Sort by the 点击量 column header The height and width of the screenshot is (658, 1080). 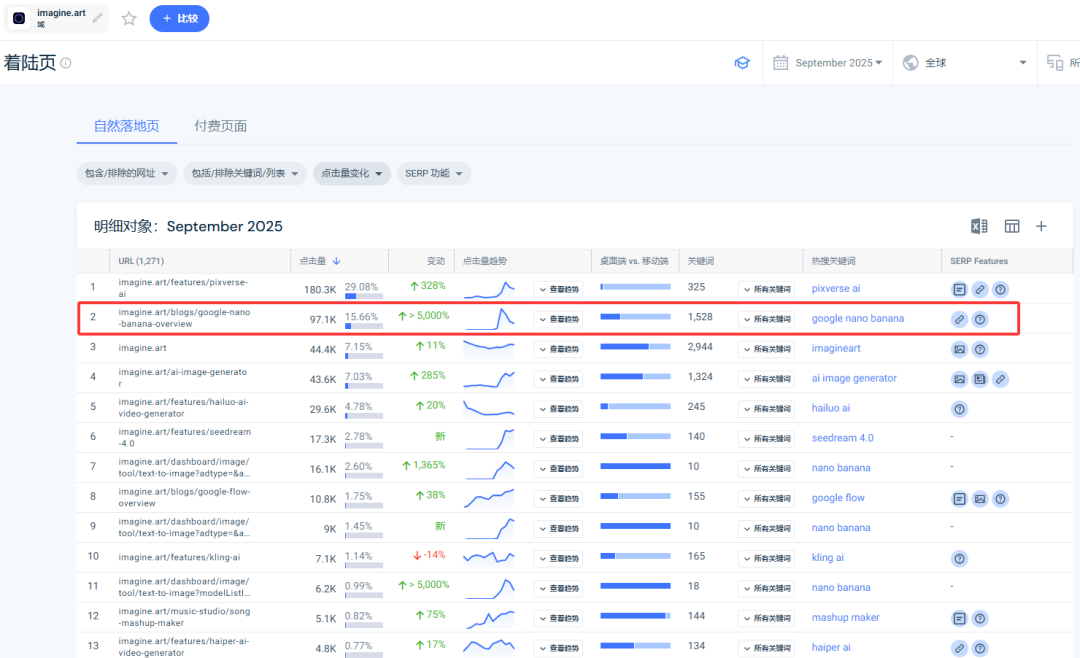[320, 261]
